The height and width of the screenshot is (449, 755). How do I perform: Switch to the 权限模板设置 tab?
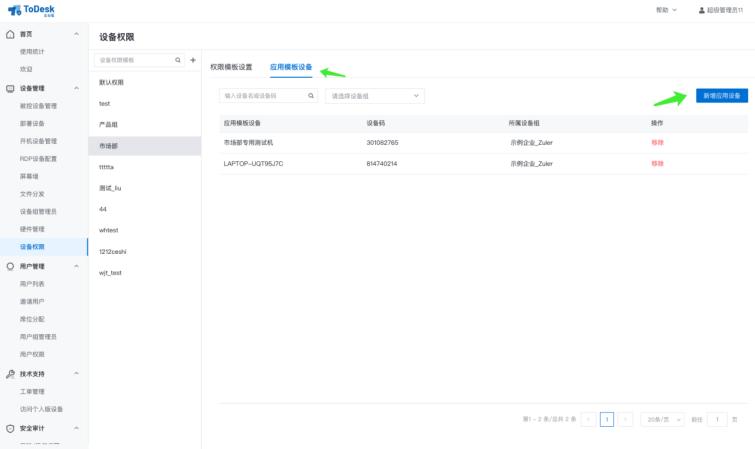click(x=231, y=67)
